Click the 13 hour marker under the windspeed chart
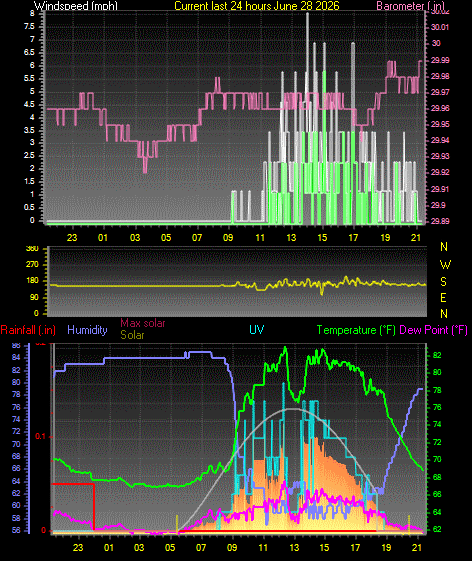 (291, 238)
